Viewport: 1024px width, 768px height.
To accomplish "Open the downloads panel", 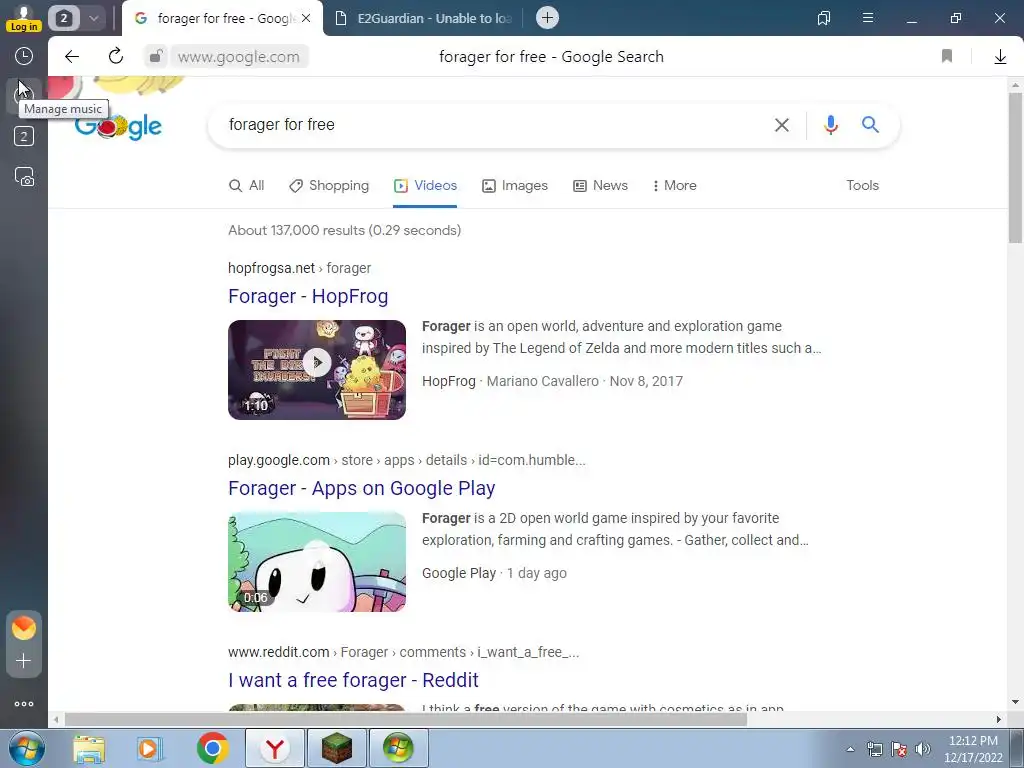I will point(1000,57).
